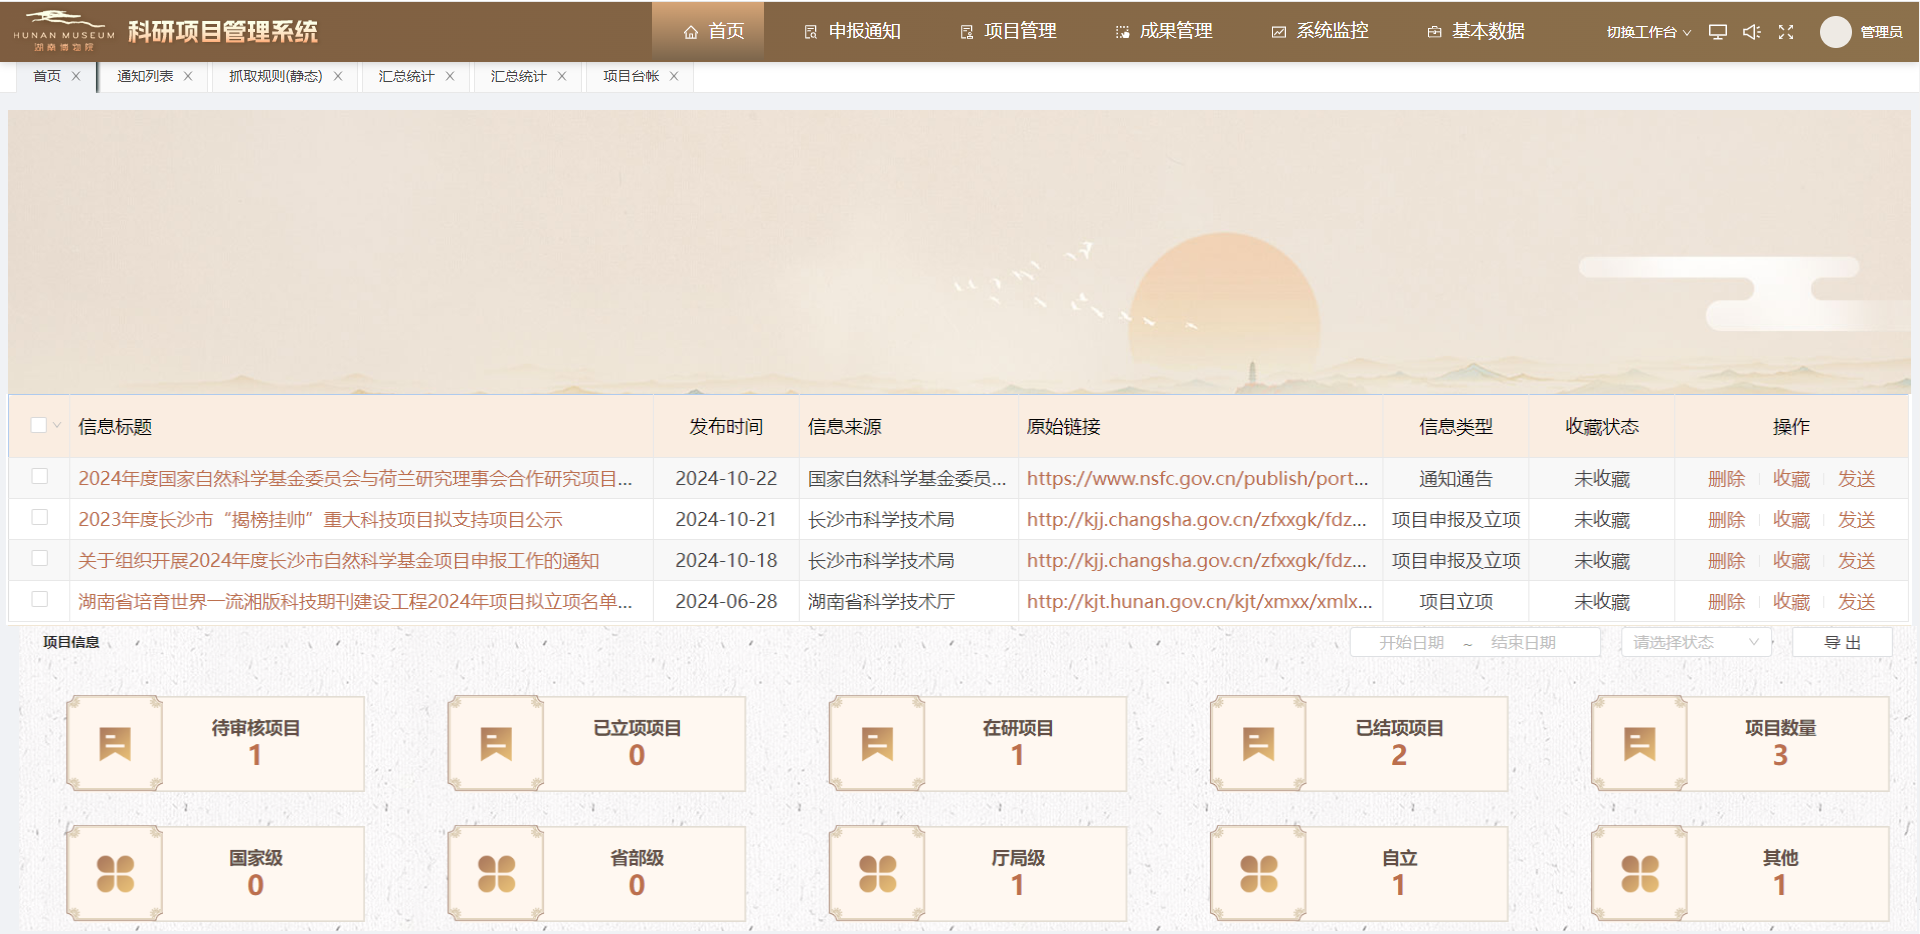Open the nsfc.gov.cn original link
The width and height of the screenshot is (1920, 934).
pyautogui.click(x=1197, y=479)
